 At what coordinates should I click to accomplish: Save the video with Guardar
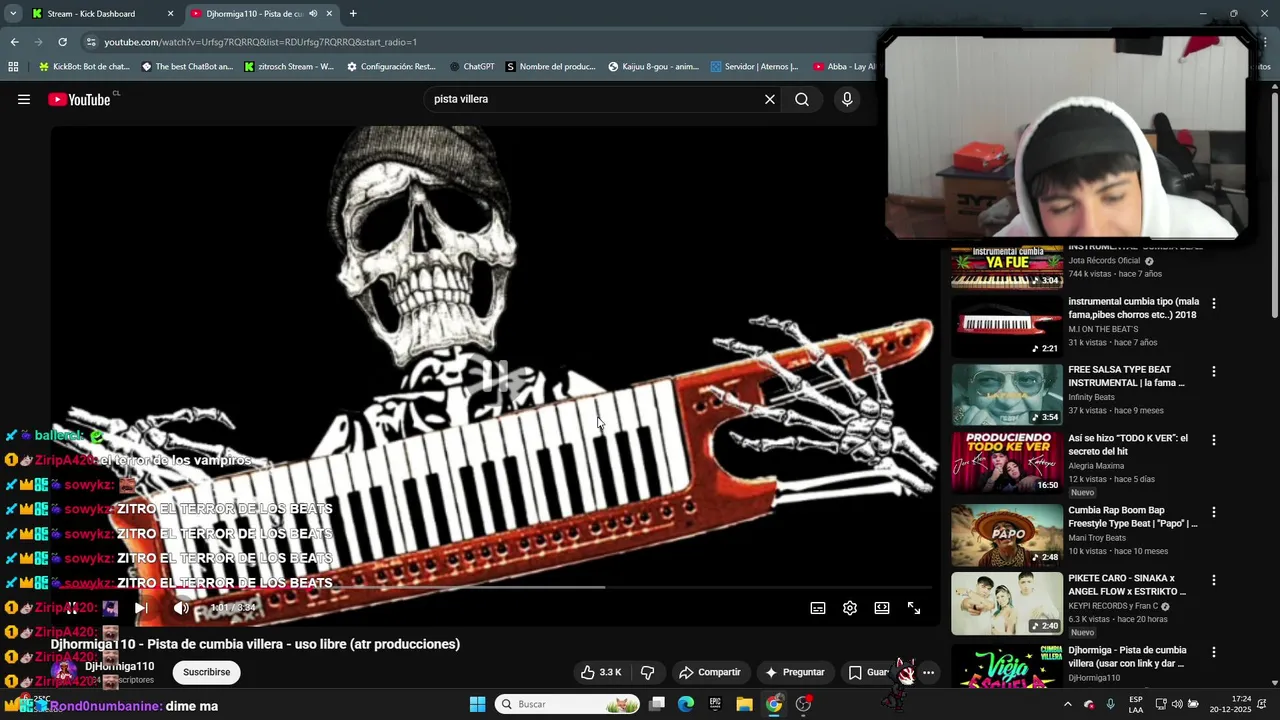click(868, 672)
